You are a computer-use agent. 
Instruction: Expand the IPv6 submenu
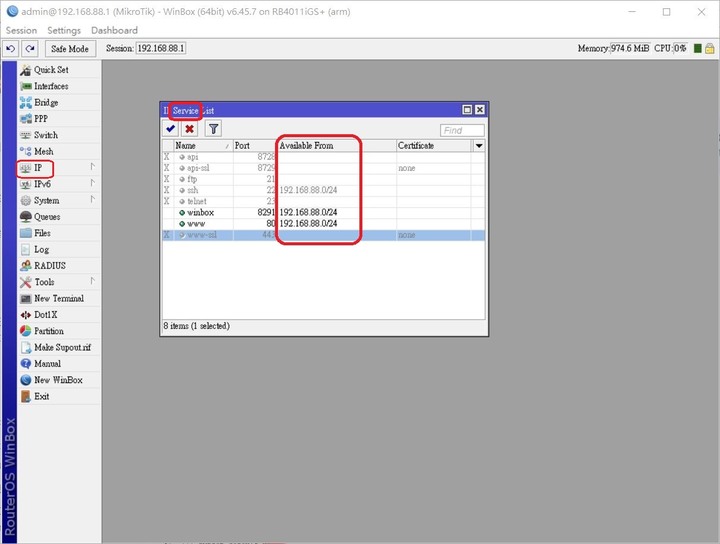59,184
